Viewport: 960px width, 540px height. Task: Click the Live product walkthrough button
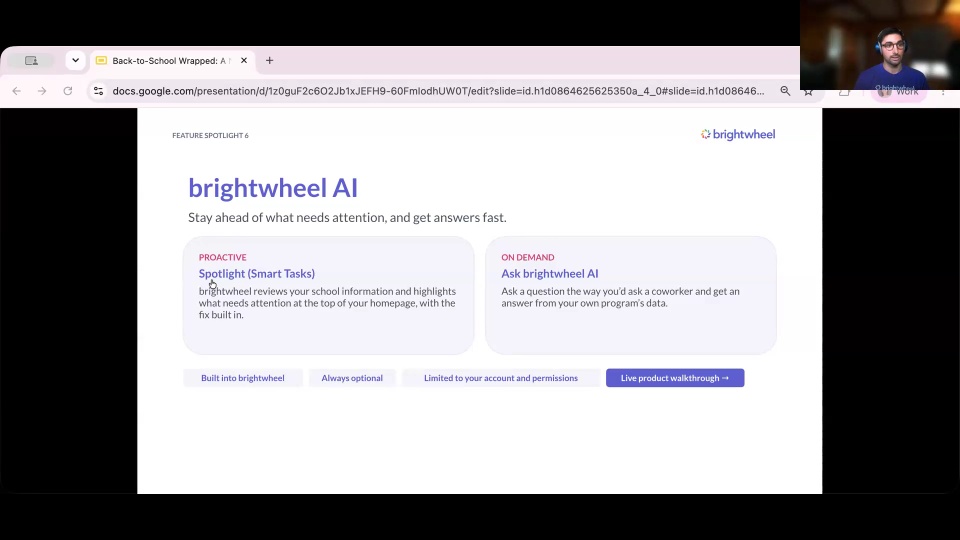[x=675, y=378]
